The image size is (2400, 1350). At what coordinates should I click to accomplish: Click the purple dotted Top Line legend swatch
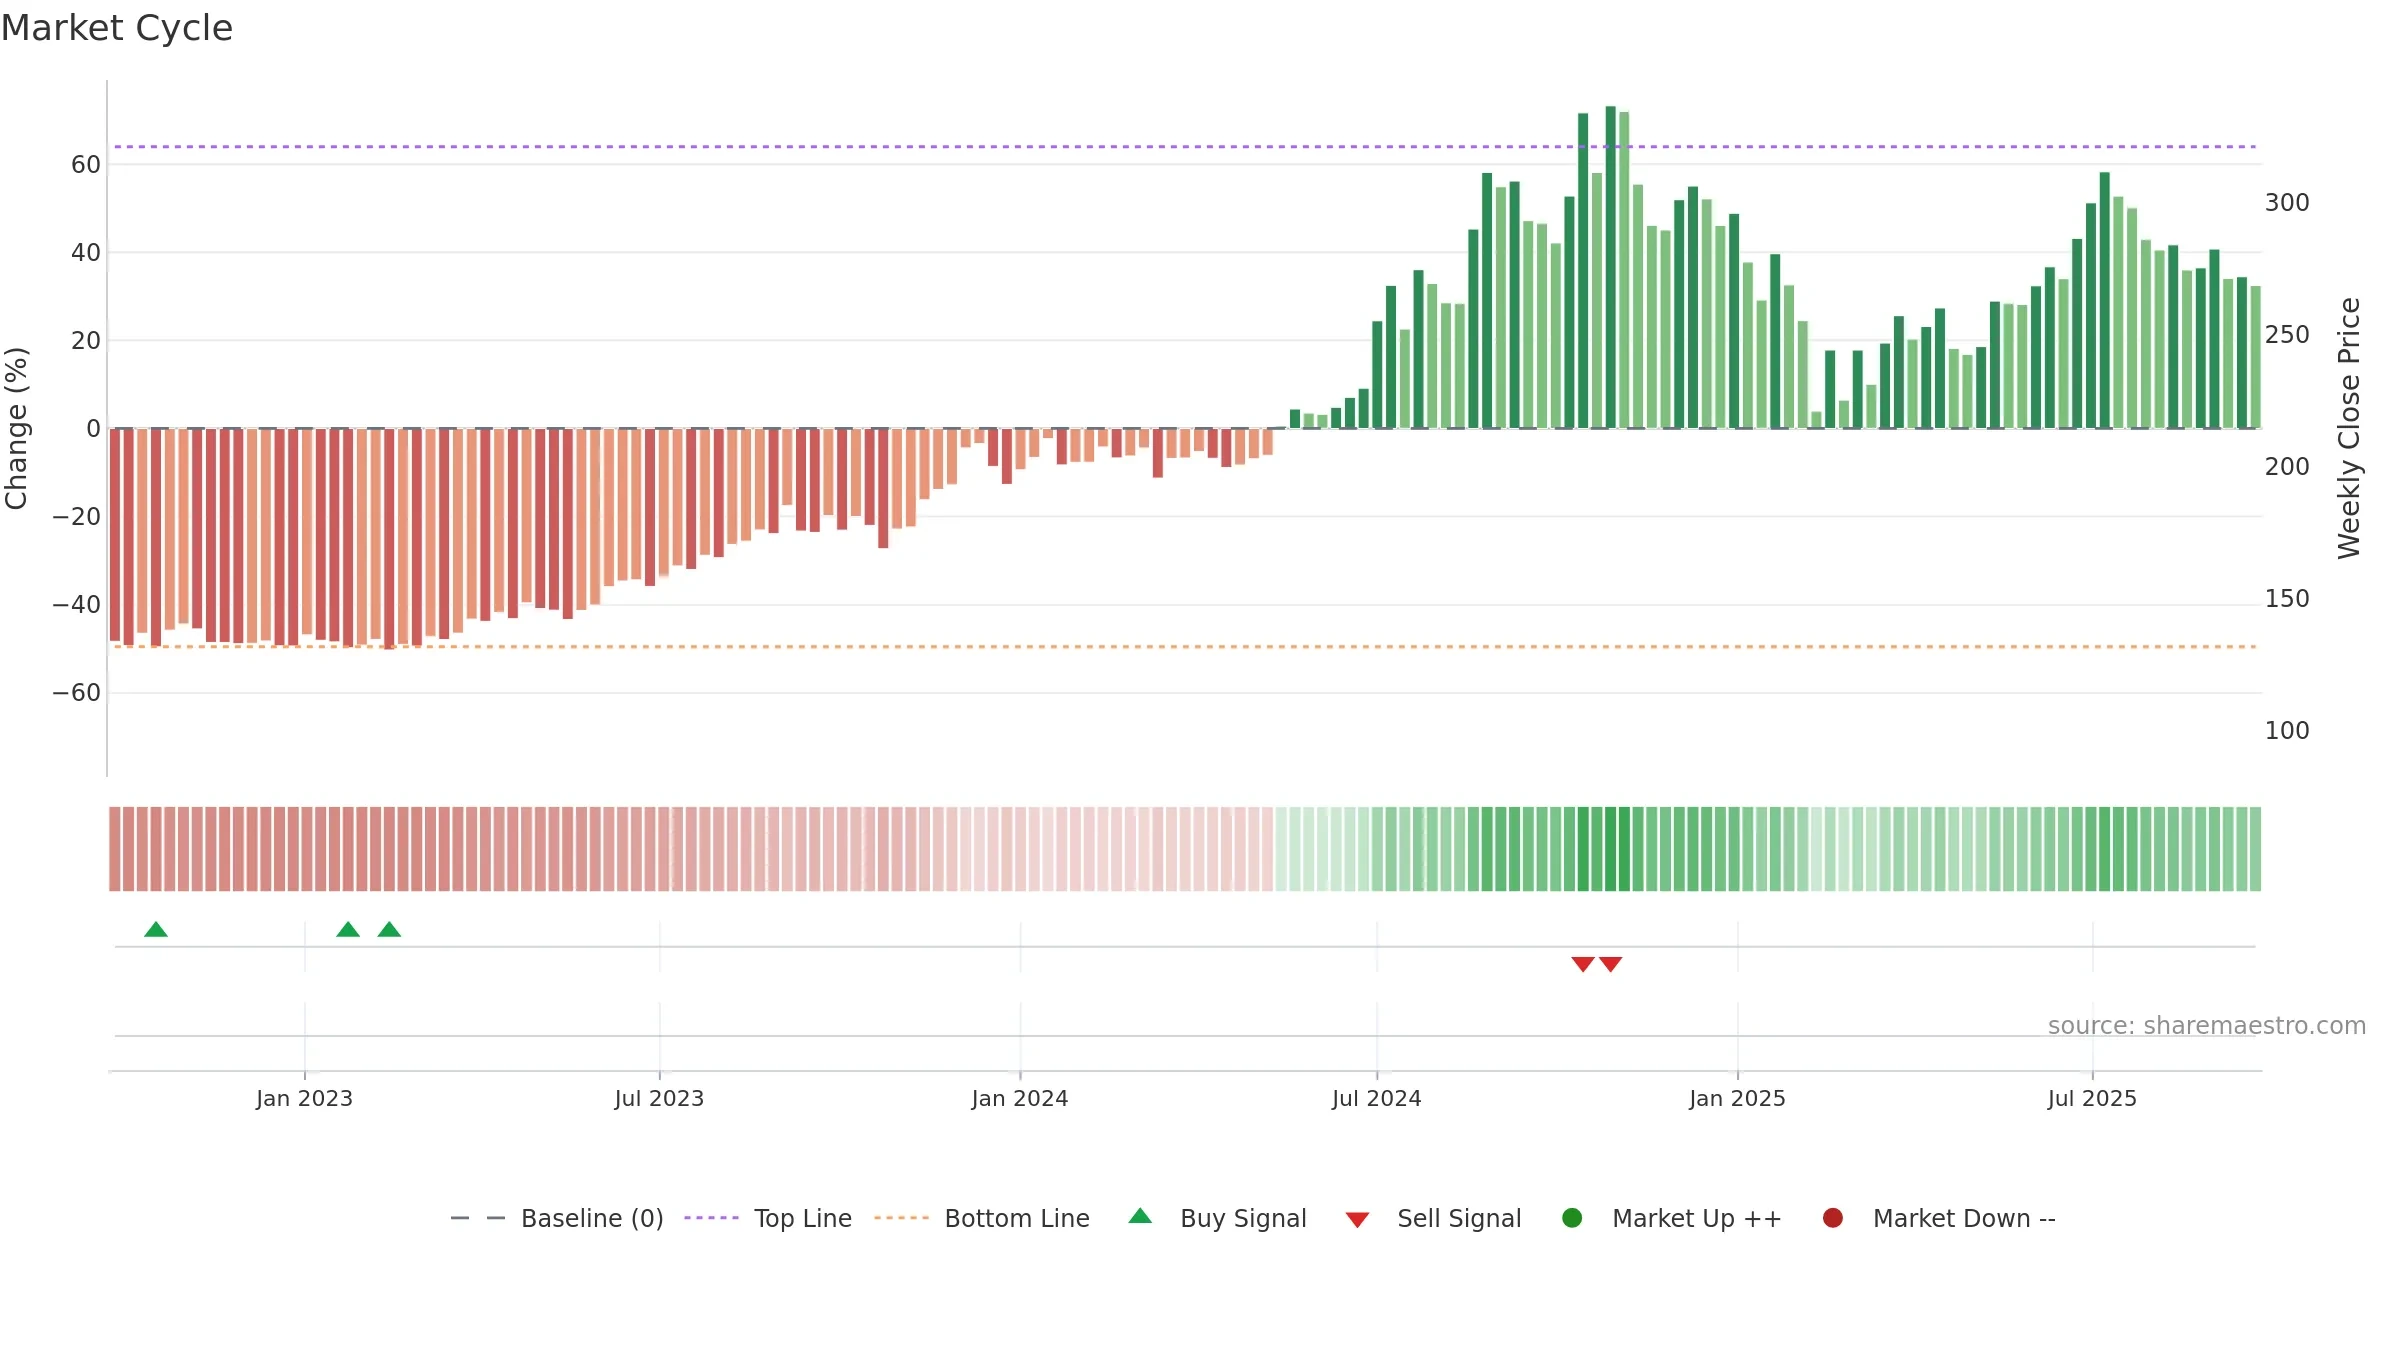pos(711,1218)
